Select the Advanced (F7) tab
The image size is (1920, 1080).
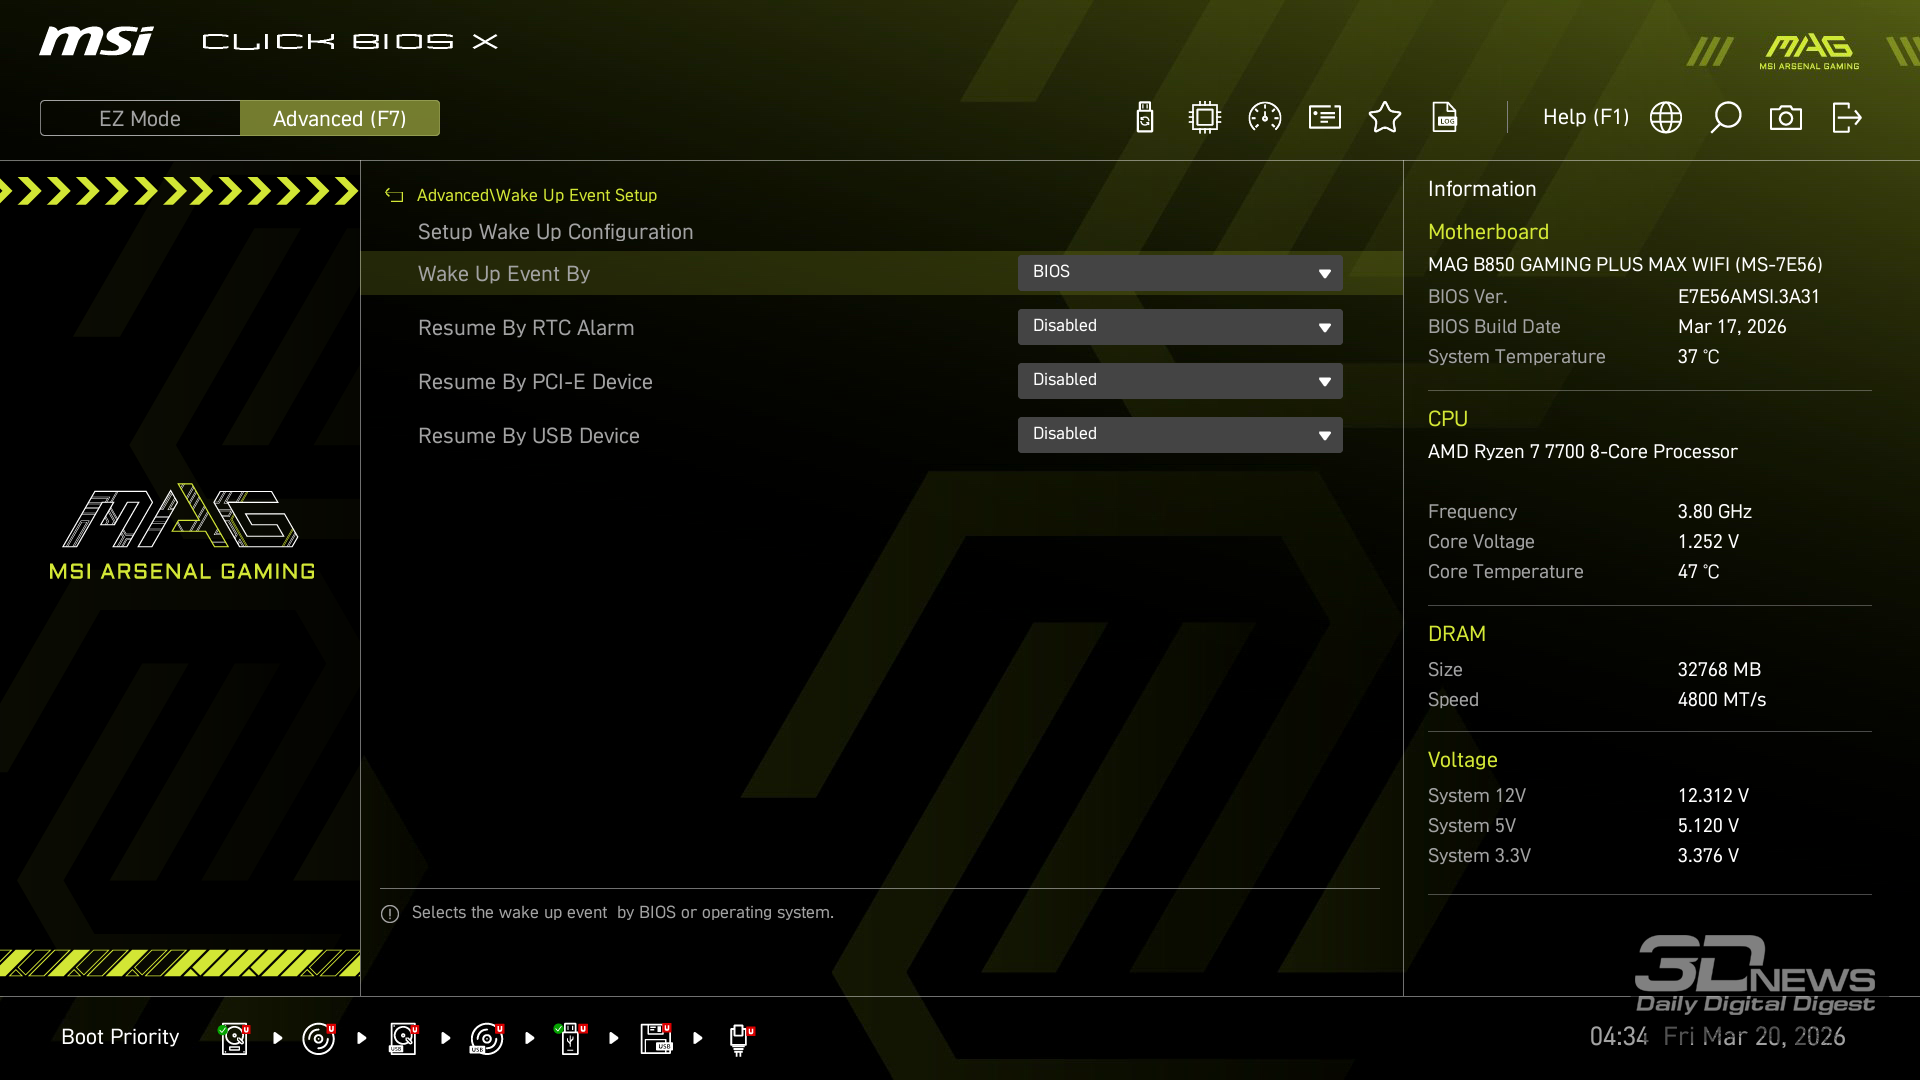(340, 118)
